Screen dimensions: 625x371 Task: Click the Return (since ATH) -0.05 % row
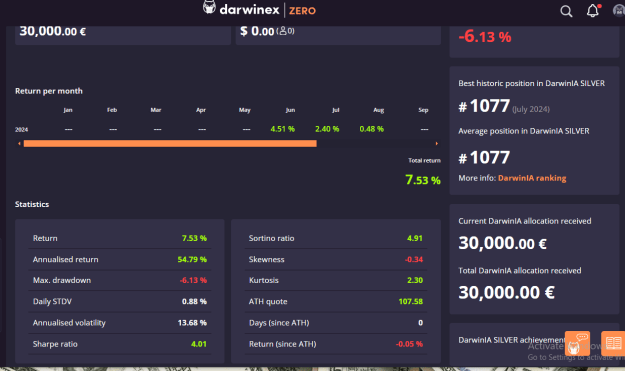click(336, 344)
